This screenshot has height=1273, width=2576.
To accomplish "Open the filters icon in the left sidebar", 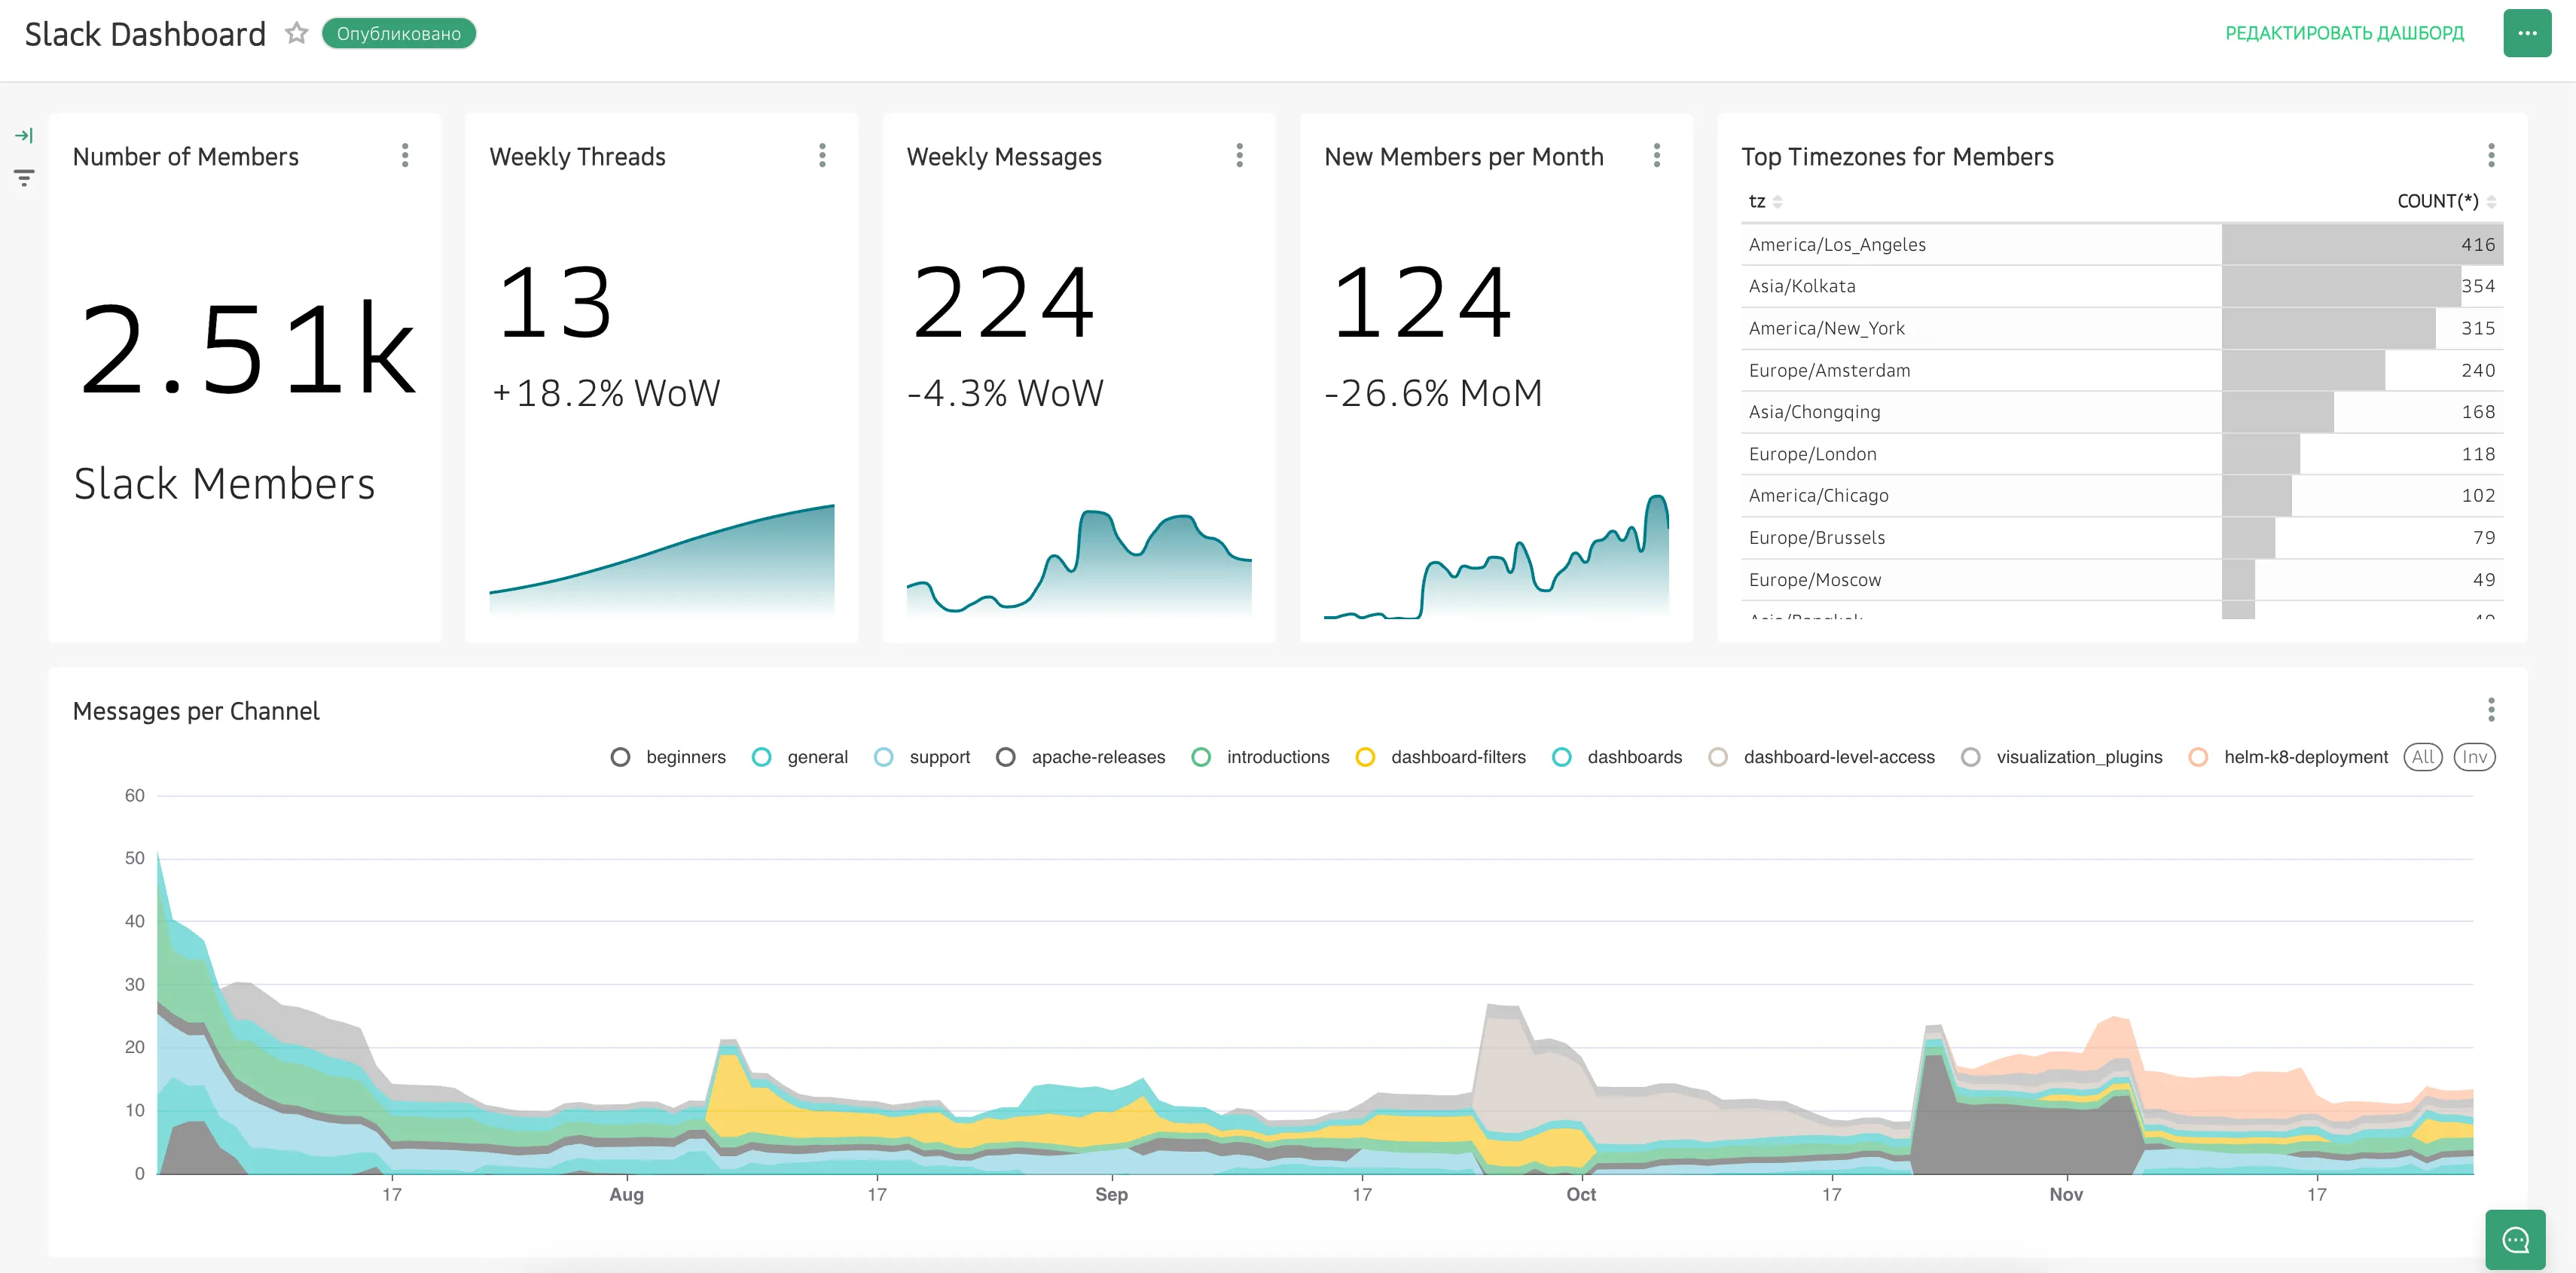I will point(24,178).
